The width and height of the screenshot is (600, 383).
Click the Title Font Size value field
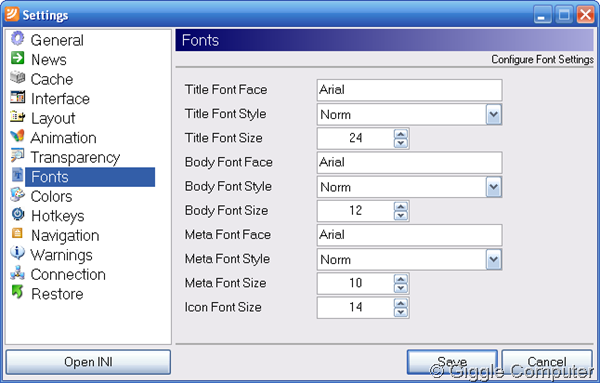[355, 138]
